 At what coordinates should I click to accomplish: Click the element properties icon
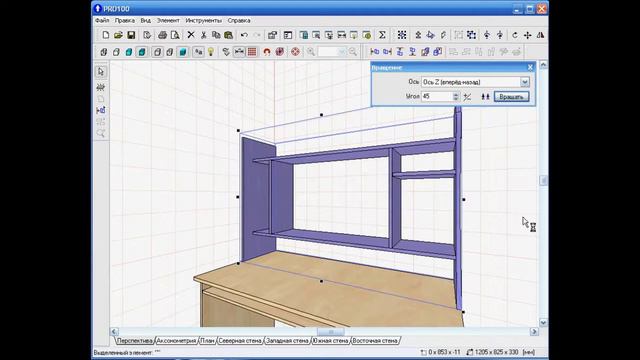[272, 35]
